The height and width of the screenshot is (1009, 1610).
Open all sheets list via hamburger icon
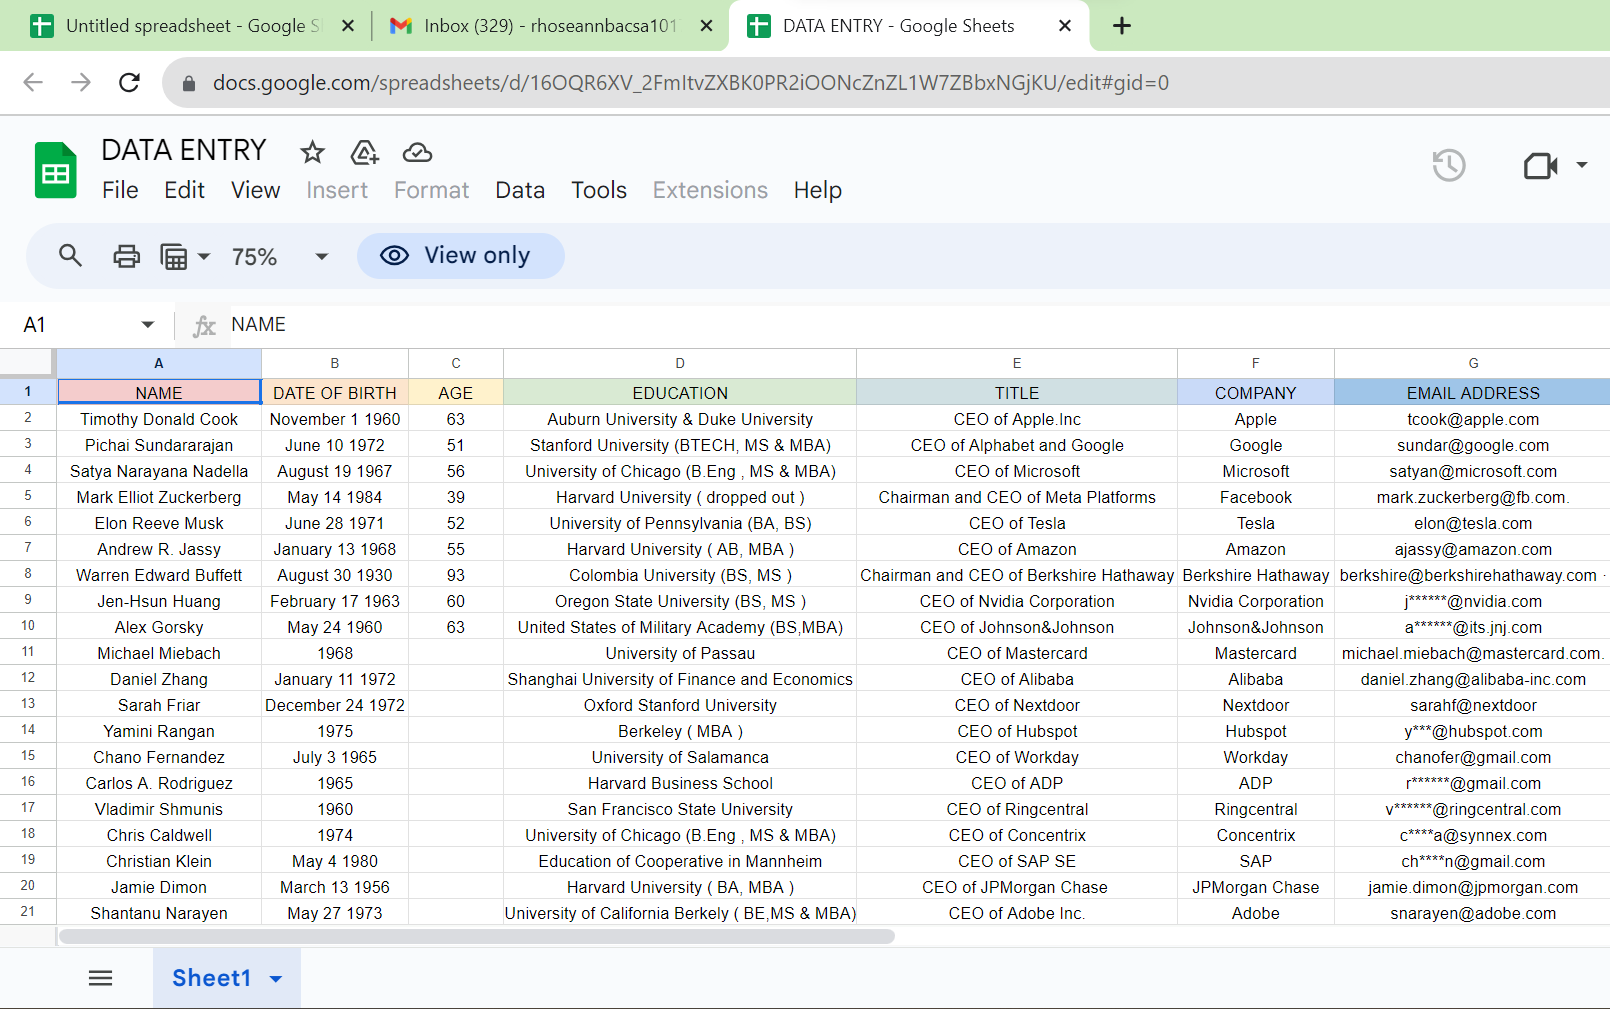[x=100, y=977]
